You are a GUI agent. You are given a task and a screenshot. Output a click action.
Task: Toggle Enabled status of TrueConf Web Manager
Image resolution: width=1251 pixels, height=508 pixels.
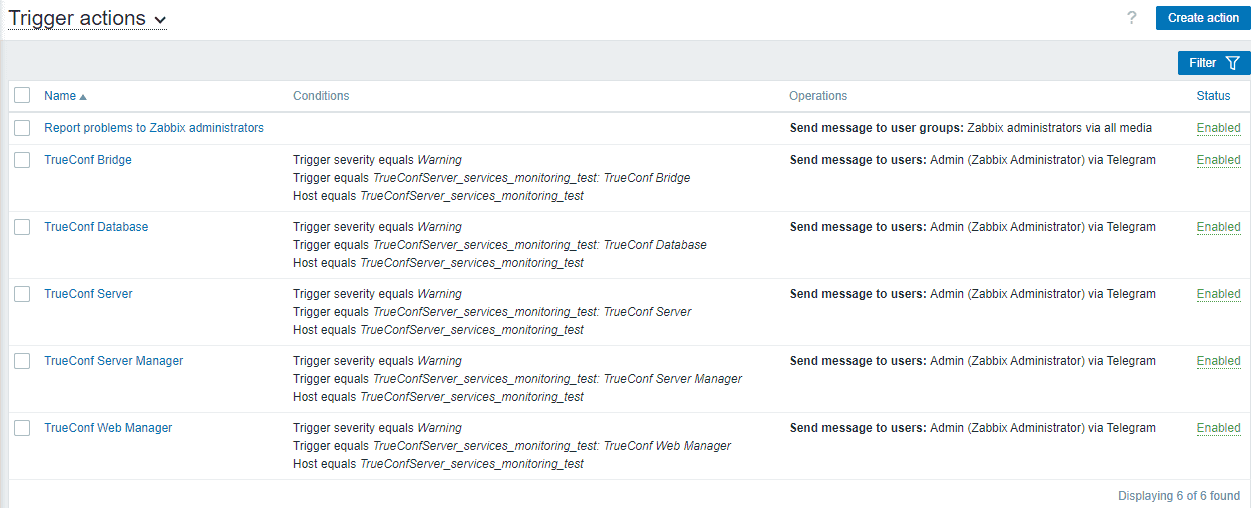point(1218,428)
